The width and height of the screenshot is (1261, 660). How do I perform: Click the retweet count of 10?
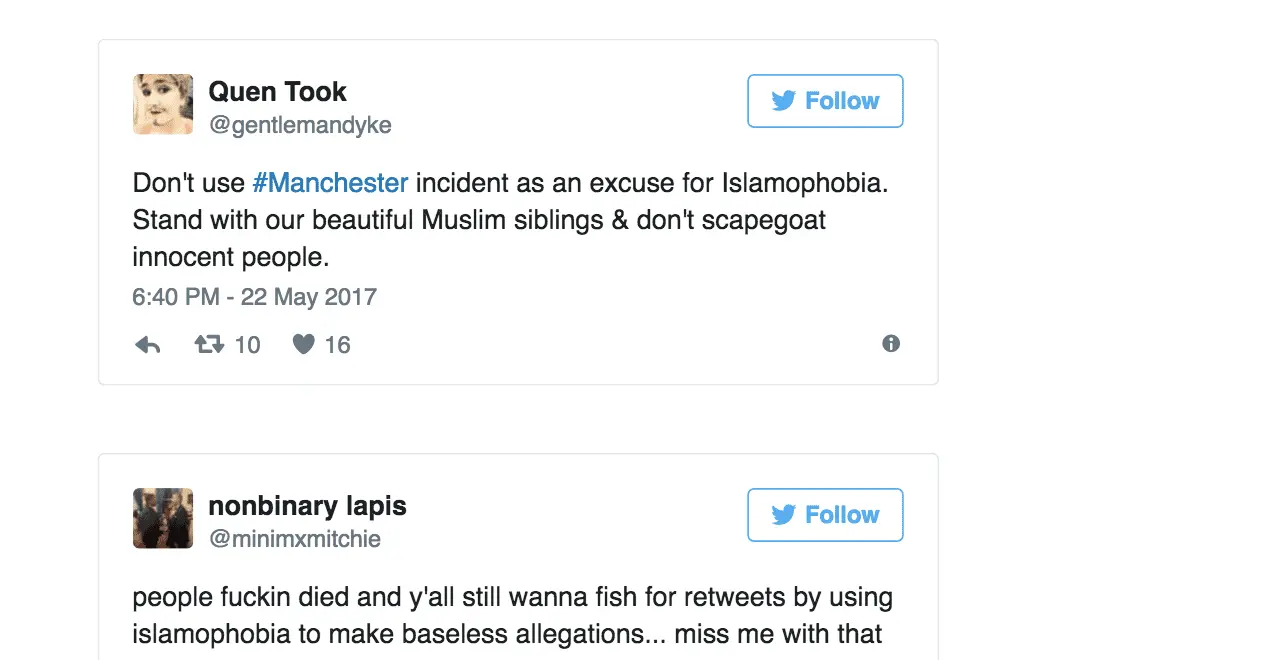click(247, 345)
